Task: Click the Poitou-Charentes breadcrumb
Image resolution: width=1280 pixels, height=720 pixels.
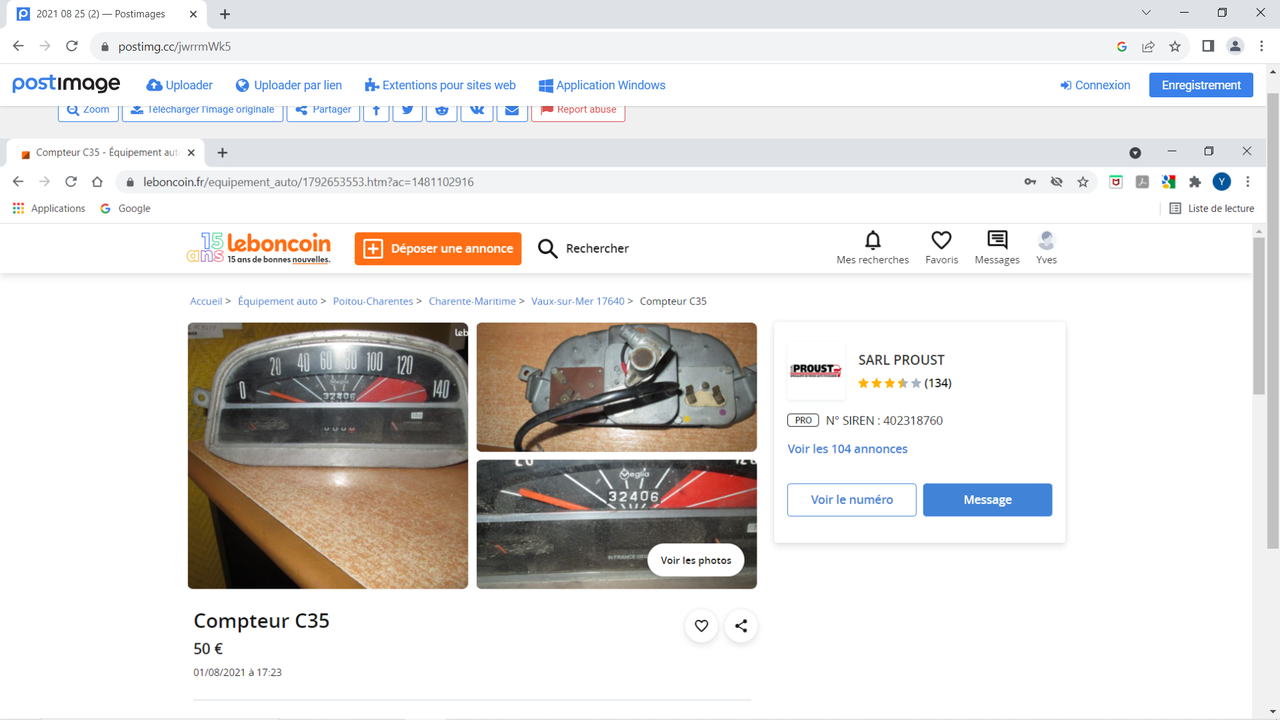Action: (x=373, y=301)
